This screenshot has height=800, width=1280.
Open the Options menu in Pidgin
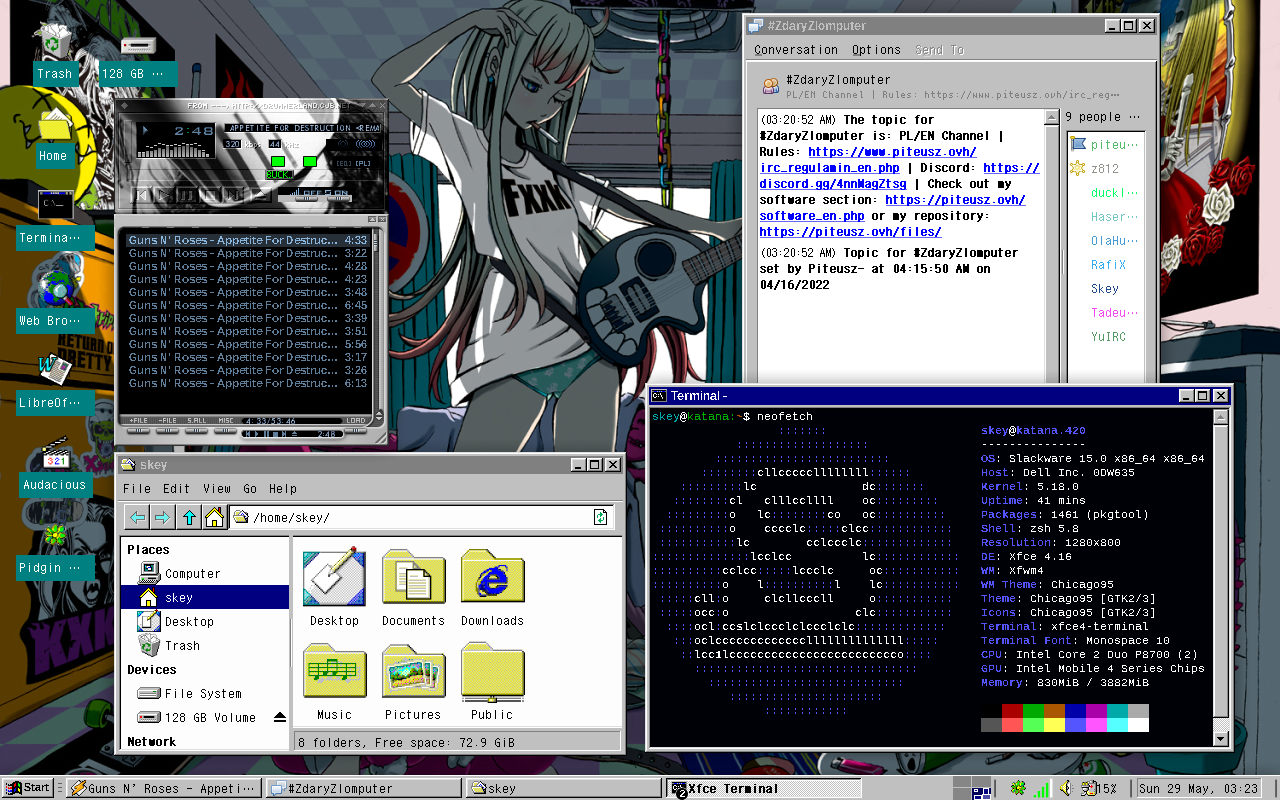[x=877, y=50]
